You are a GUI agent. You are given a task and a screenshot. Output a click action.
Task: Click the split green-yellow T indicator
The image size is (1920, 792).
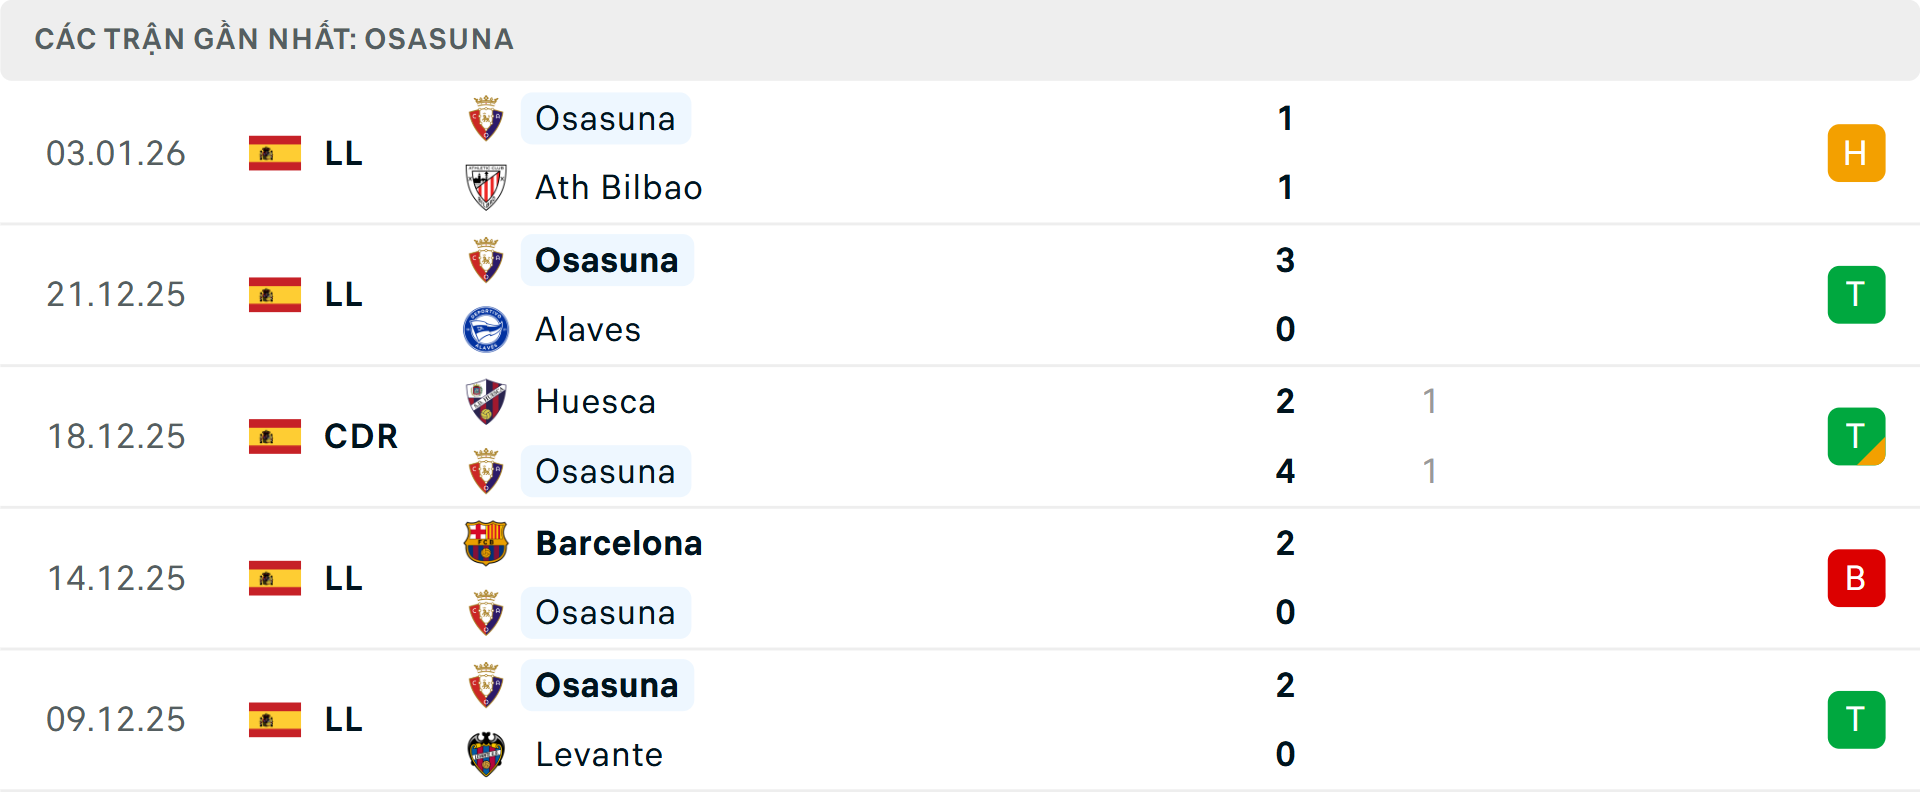[x=1856, y=436]
